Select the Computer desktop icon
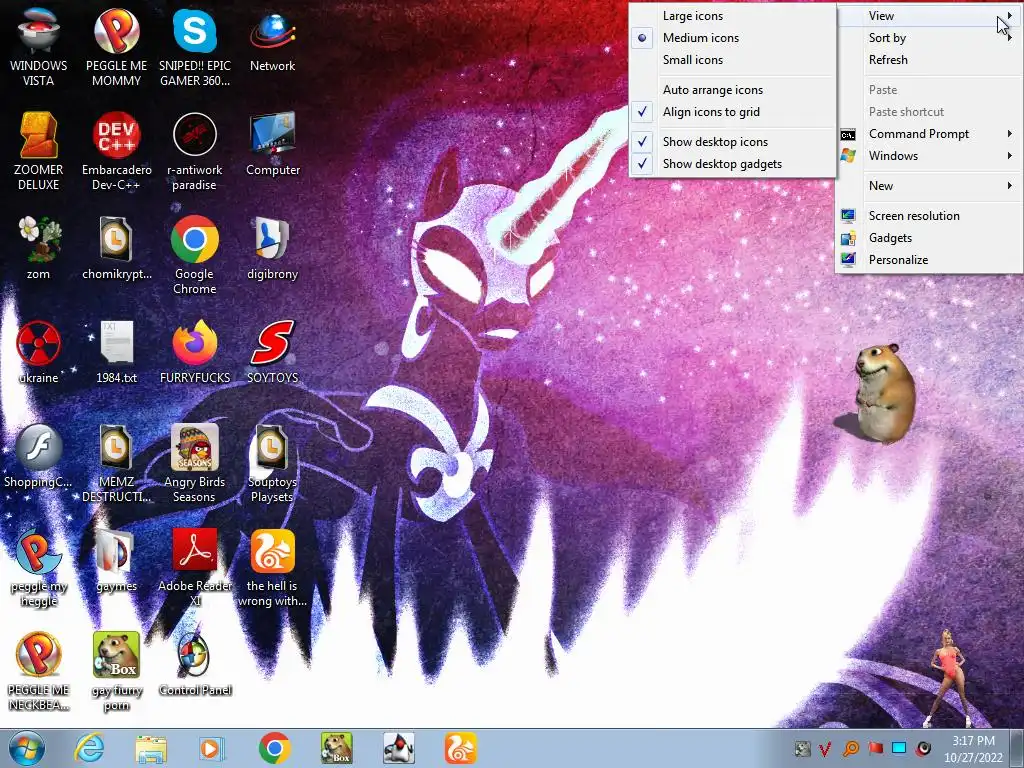Image resolution: width=1024 pixels, height=768 pixels. click(x=272, y=144)
